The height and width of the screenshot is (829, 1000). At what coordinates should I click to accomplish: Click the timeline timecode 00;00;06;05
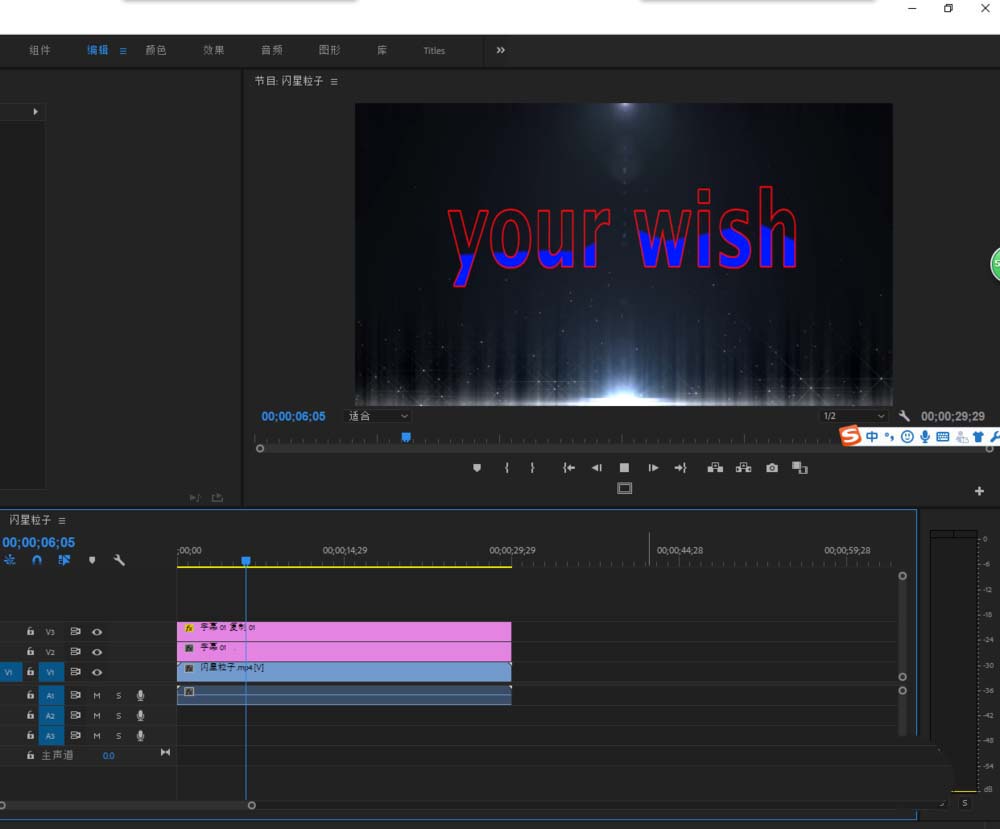click(x=39, y=542)
